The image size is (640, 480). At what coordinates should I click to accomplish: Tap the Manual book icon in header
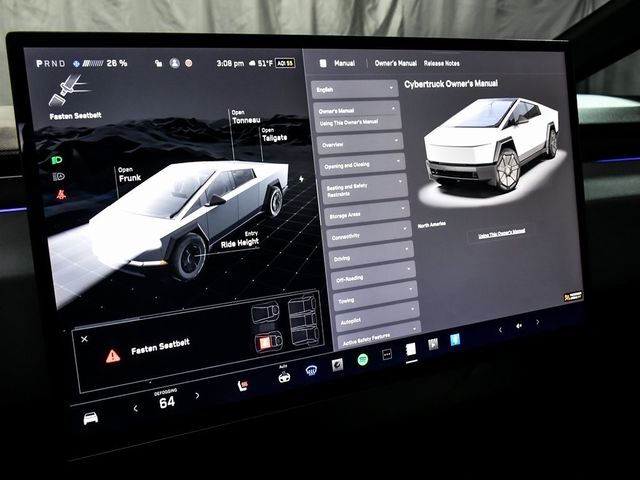(x=323, y=63)
